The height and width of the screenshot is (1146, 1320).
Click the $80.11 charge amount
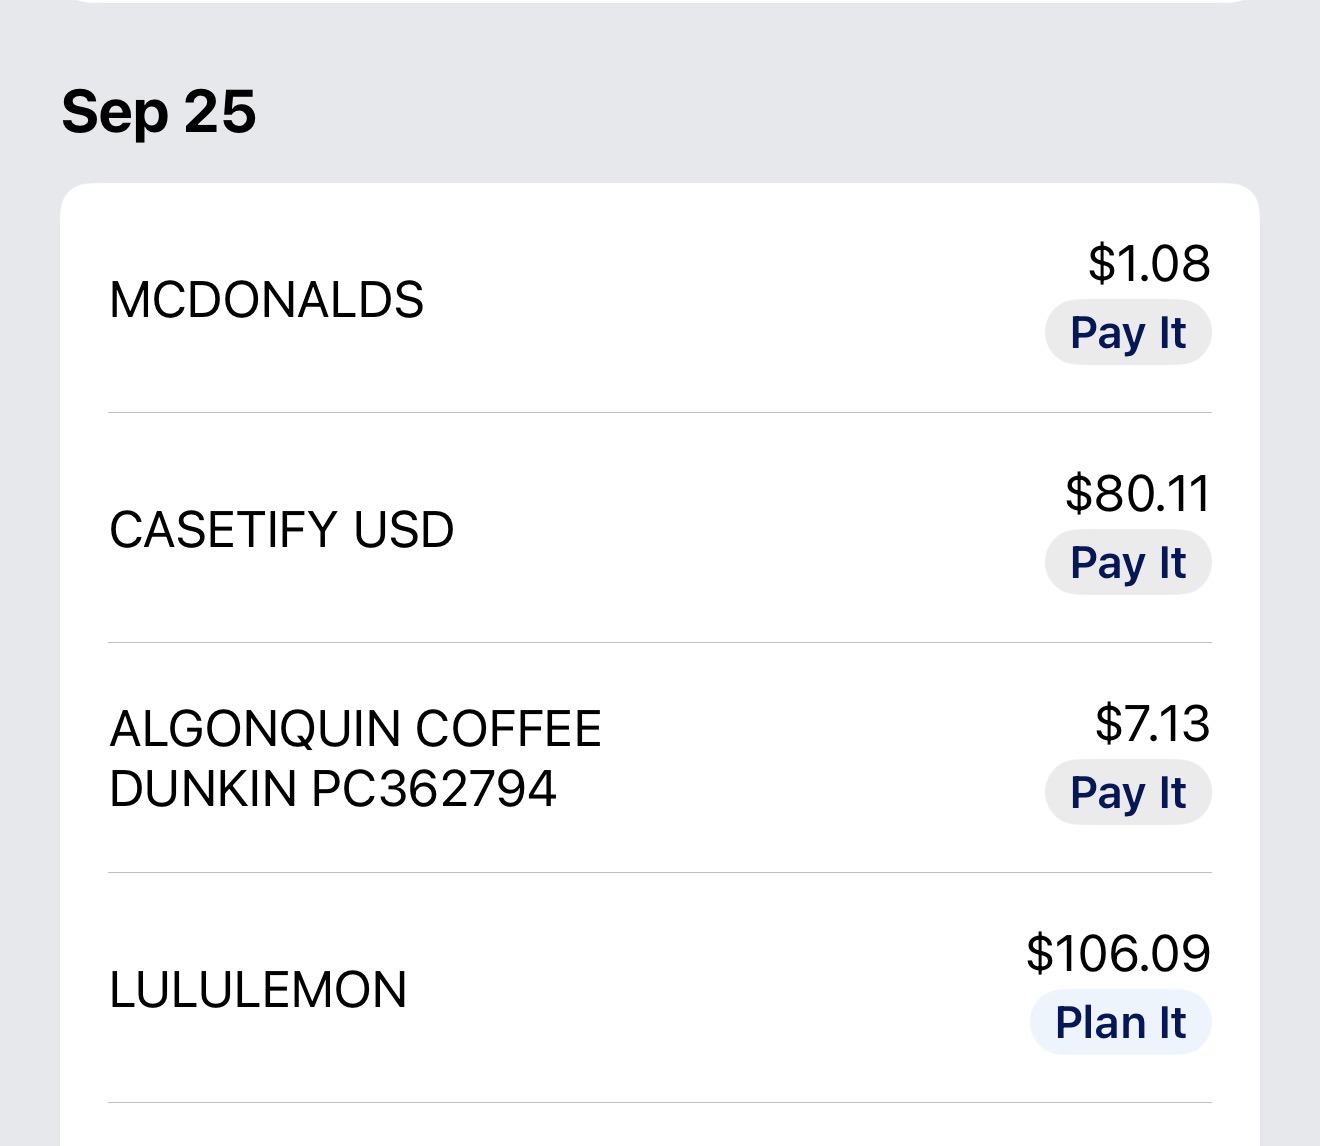[x=1137, y=493]
